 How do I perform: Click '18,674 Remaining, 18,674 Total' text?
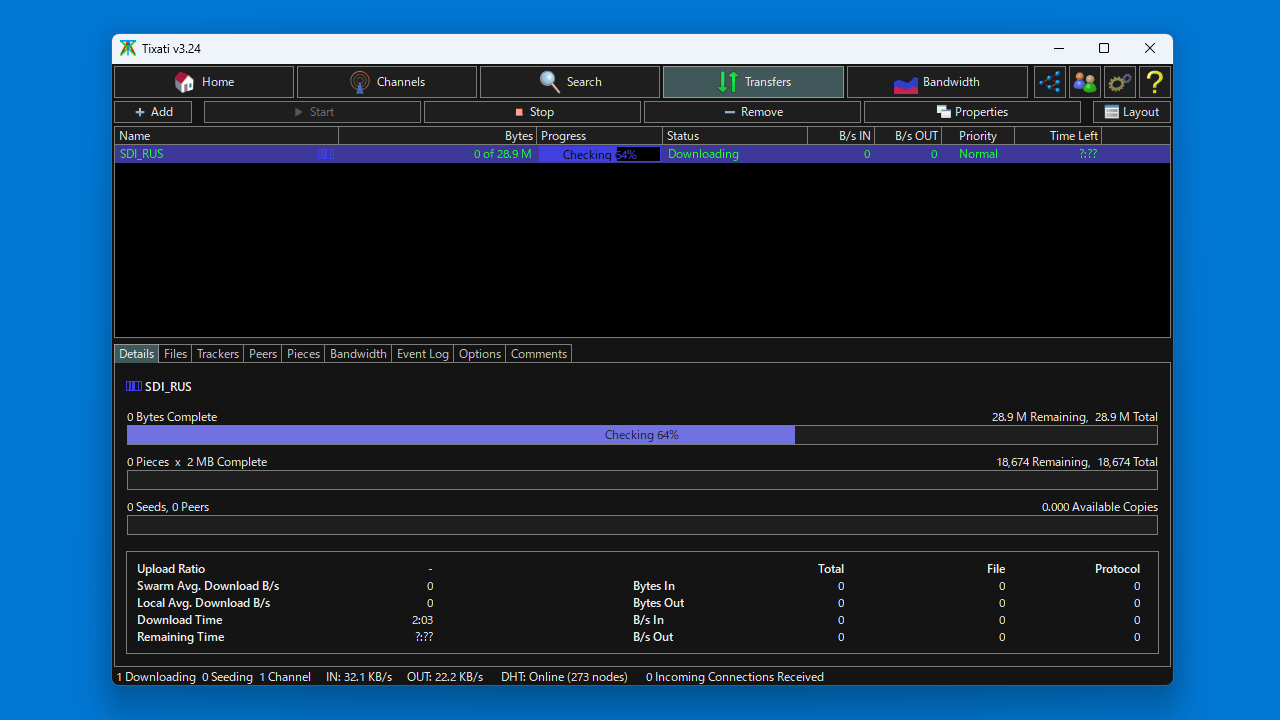click(x=1077, y=462)
